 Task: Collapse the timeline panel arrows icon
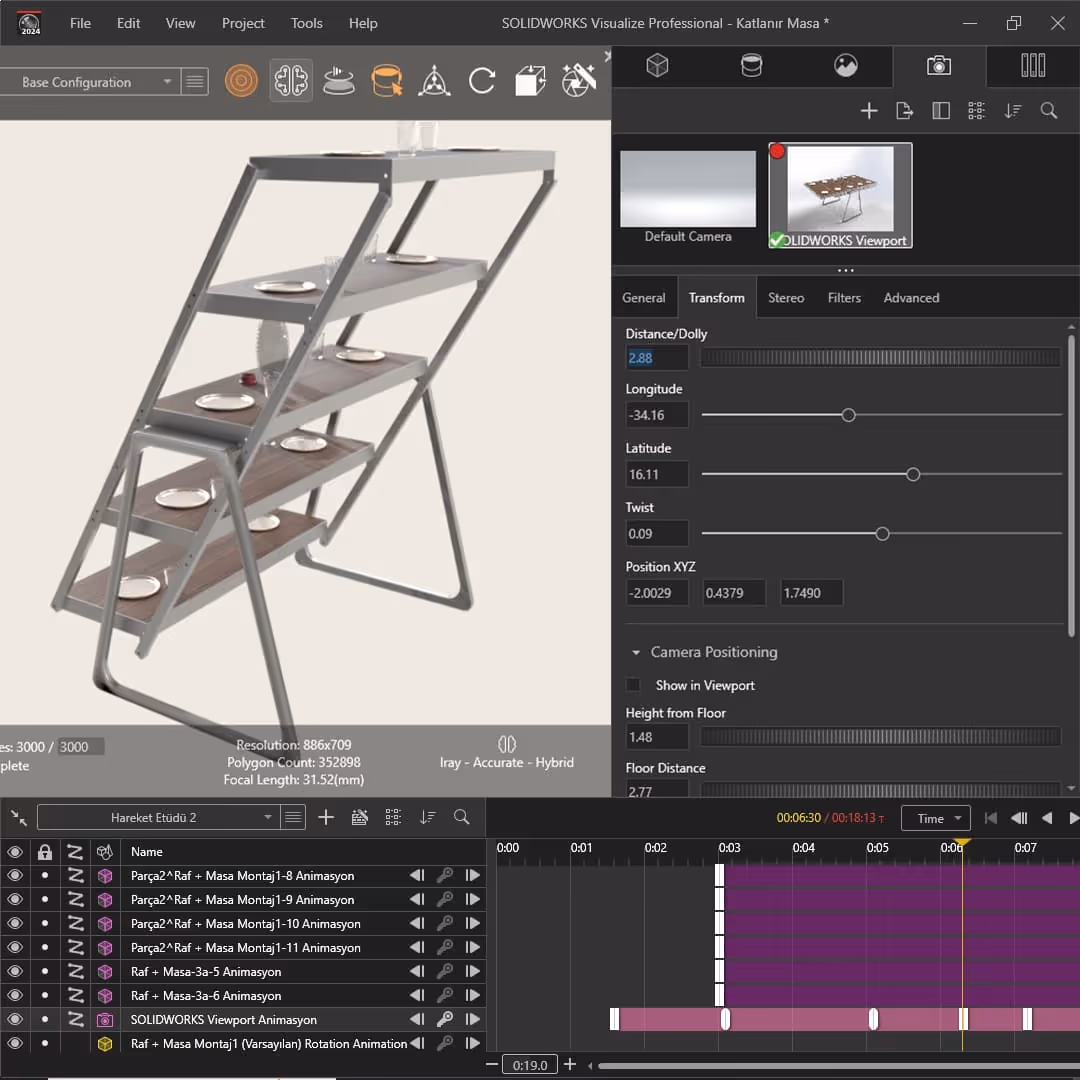click(x=19, y=818)
